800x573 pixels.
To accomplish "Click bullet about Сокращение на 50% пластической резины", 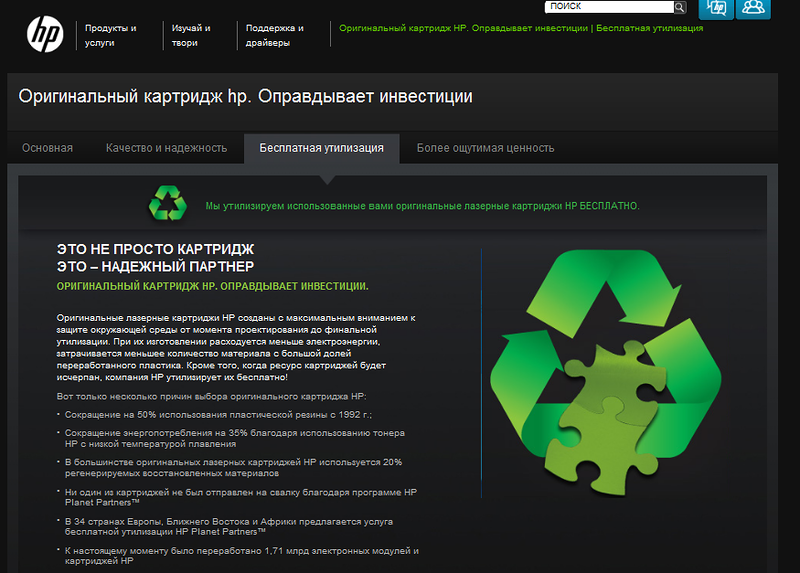I will 218,415.
